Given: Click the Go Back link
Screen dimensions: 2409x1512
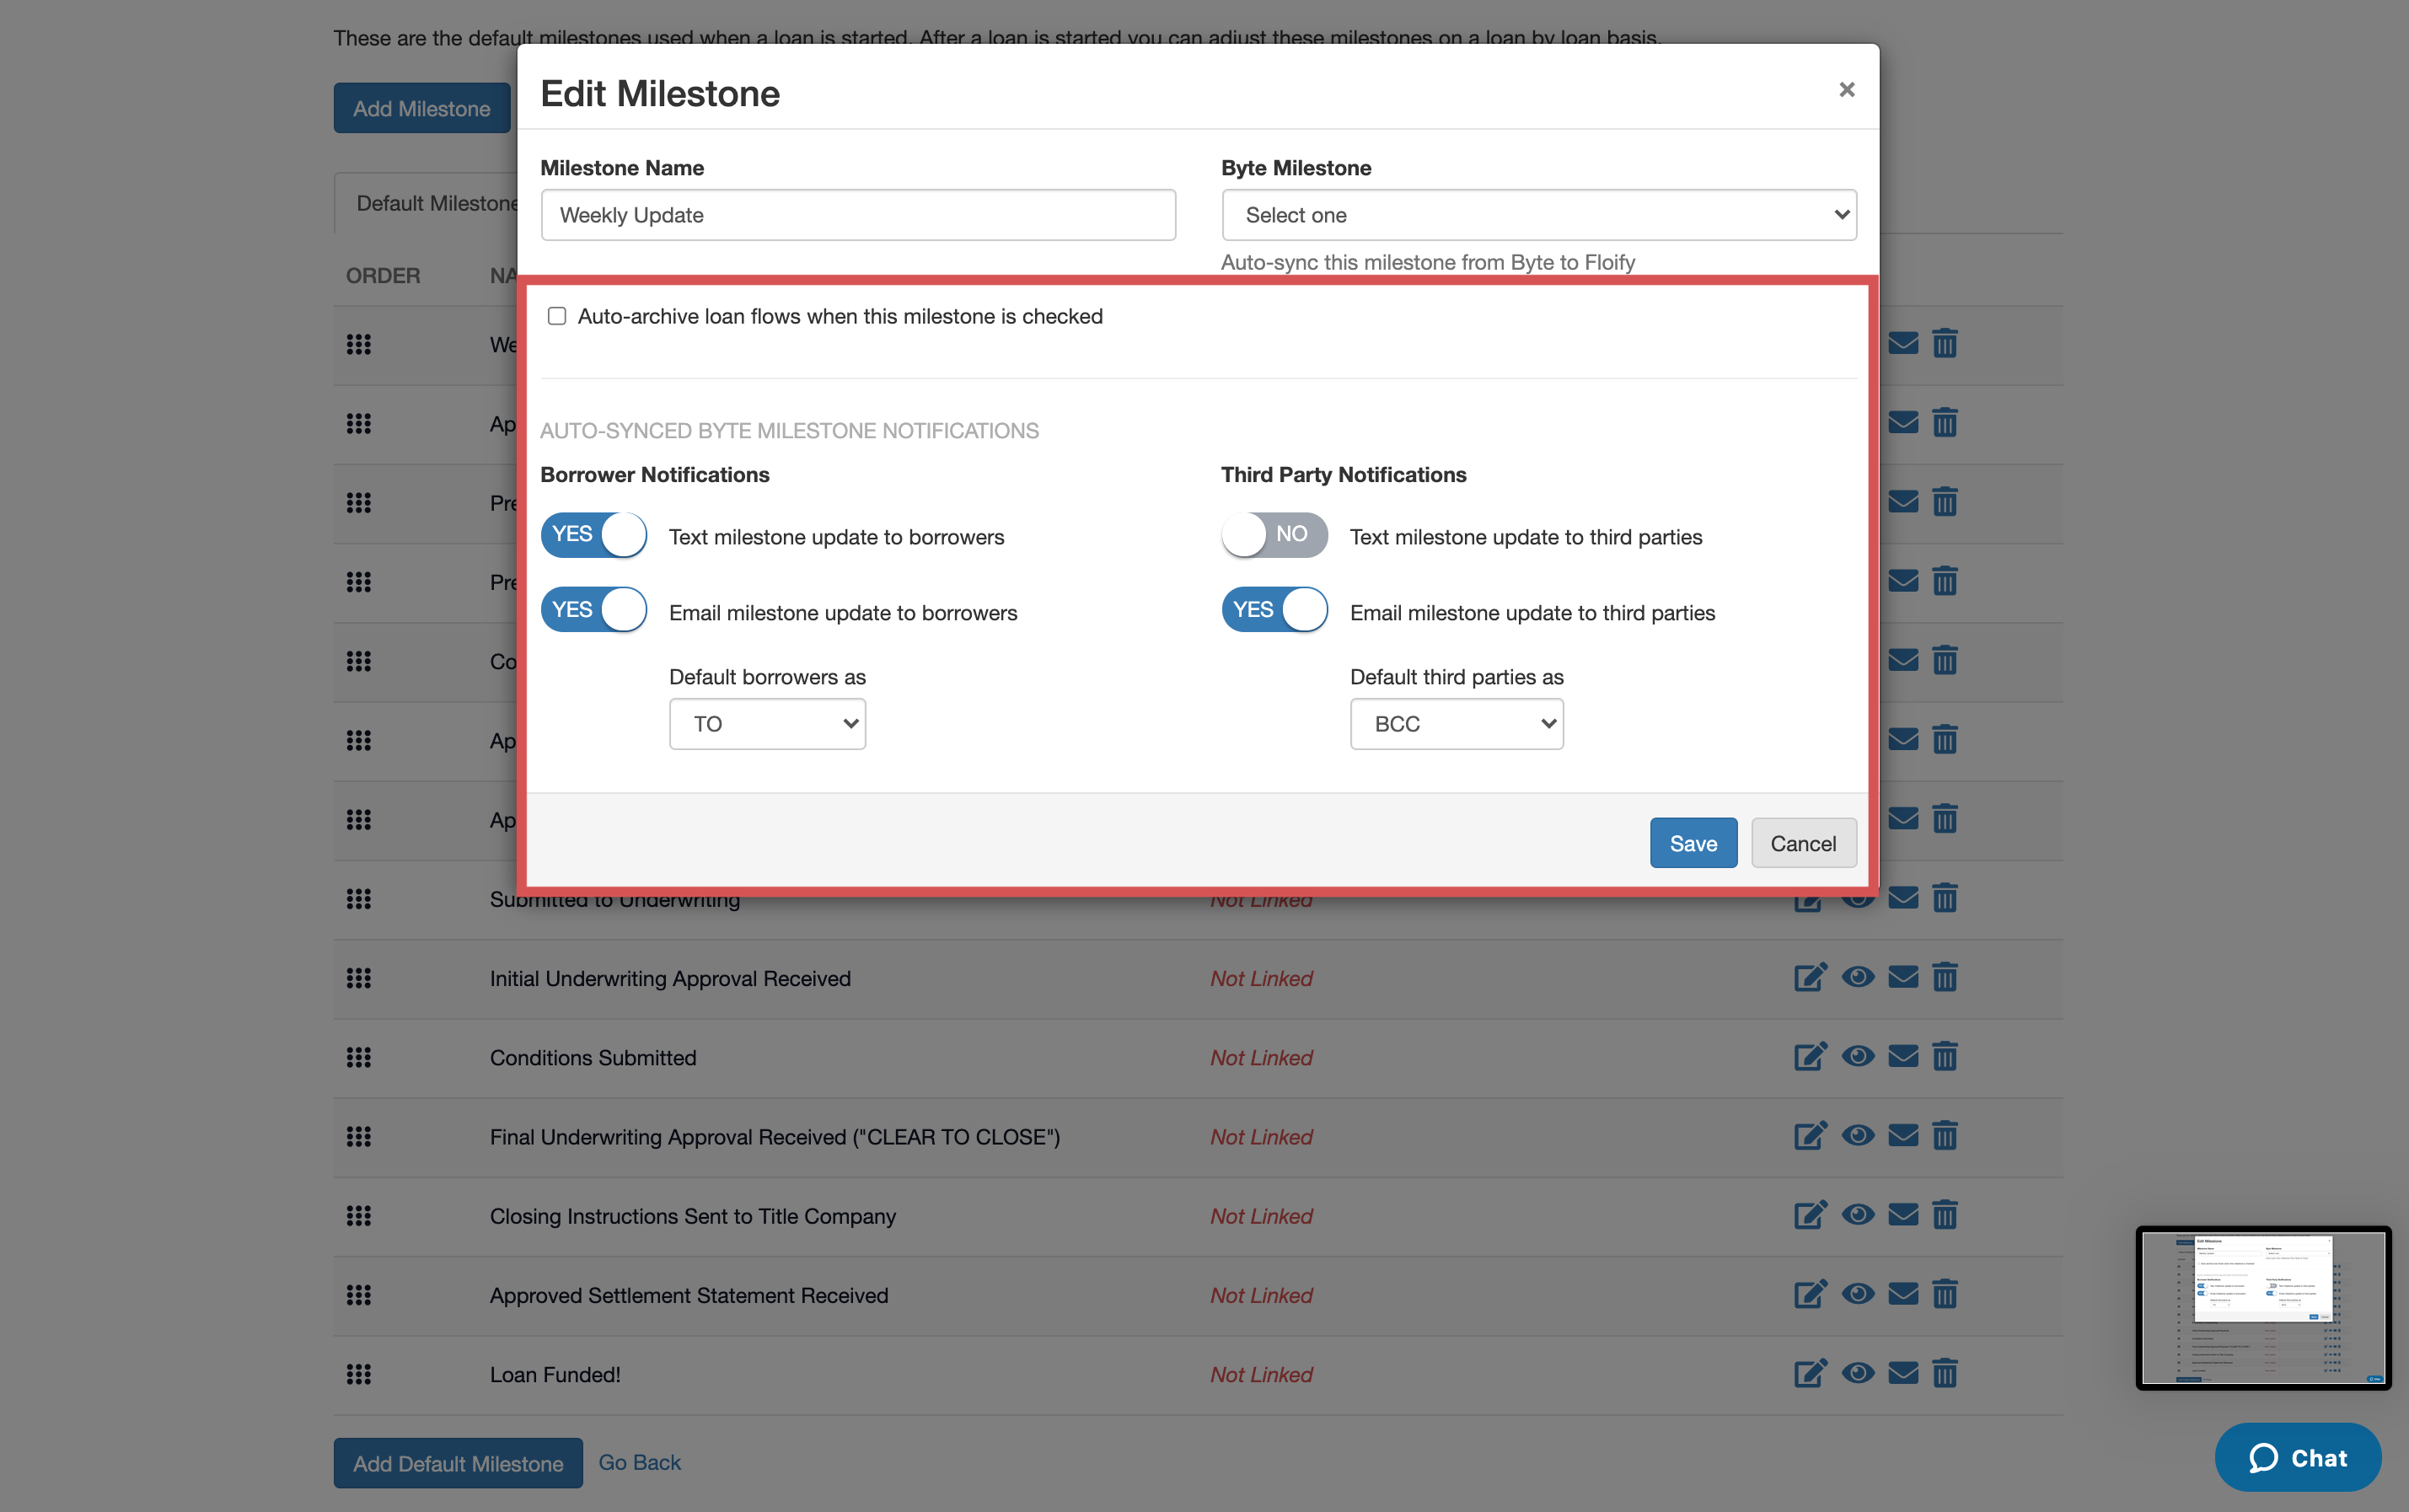Looking at the screenshot, I should tap(639, 1462).
